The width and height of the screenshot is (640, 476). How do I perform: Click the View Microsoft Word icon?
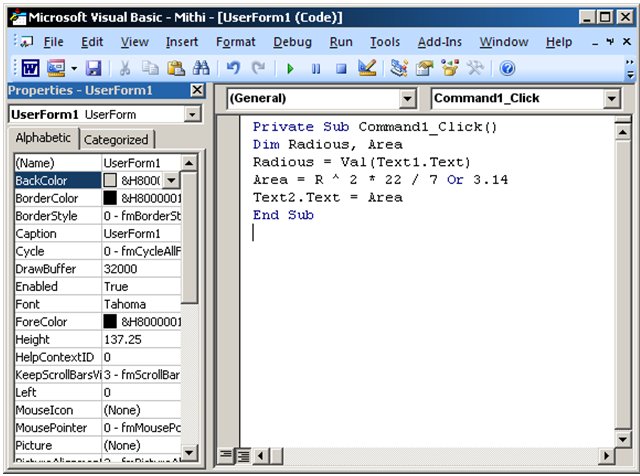(29, 69)
